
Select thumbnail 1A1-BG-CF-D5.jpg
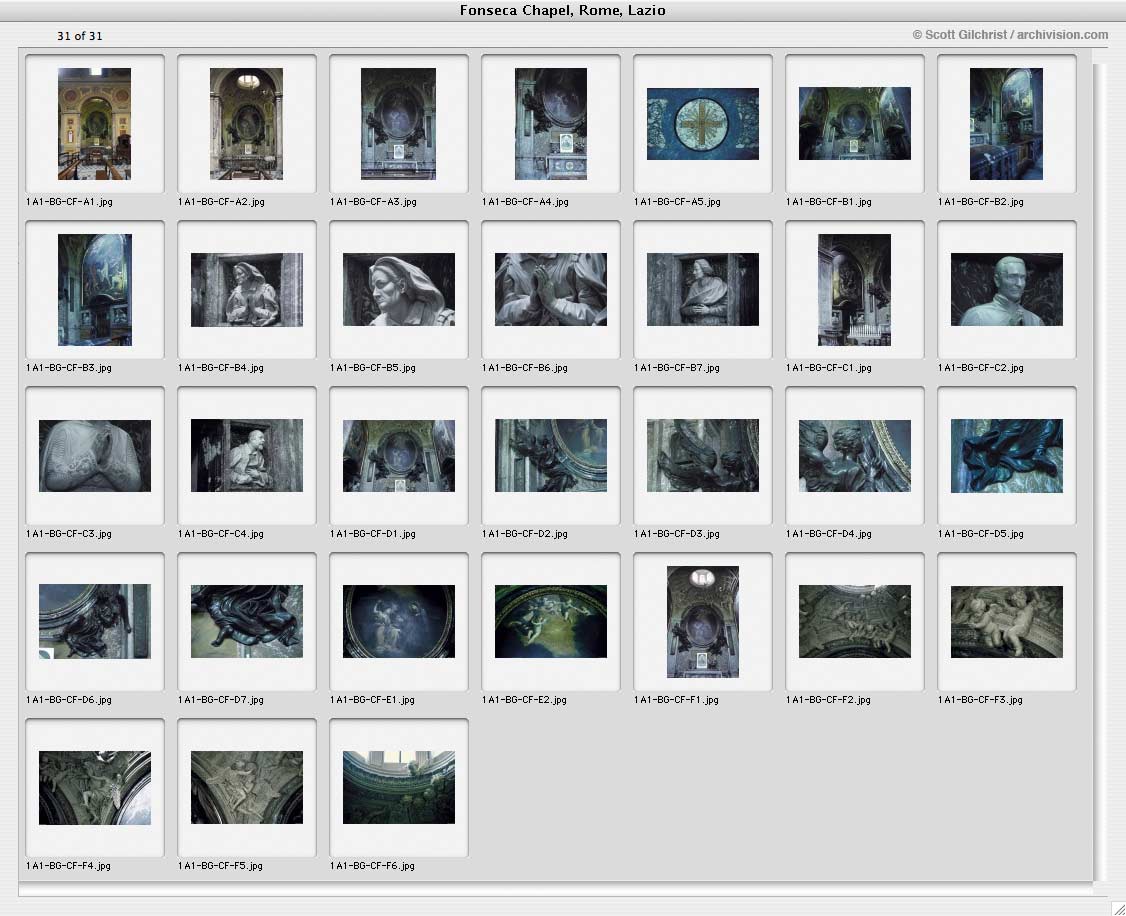click(1007, 456)
